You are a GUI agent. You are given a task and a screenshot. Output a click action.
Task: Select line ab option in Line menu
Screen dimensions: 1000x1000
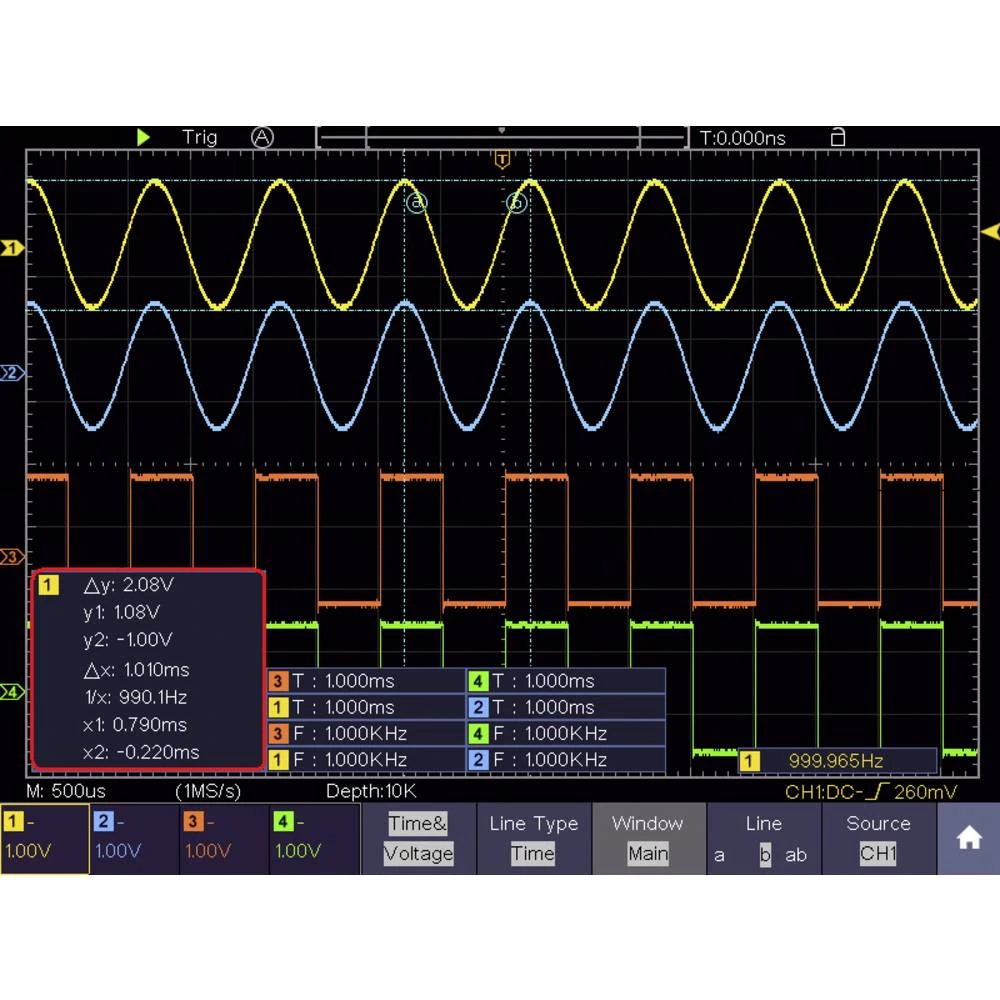796,856
